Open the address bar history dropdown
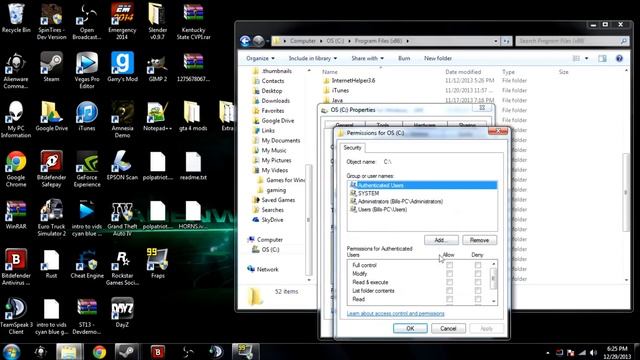This screenshot has width=640, height=360. tap(496, 41)
